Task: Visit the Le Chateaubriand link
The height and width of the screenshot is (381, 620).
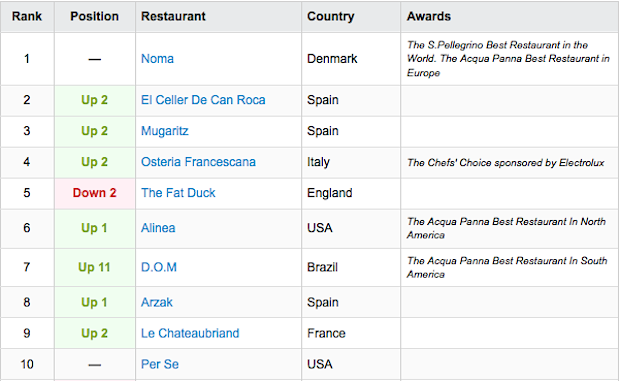Action: click(190, 333)
